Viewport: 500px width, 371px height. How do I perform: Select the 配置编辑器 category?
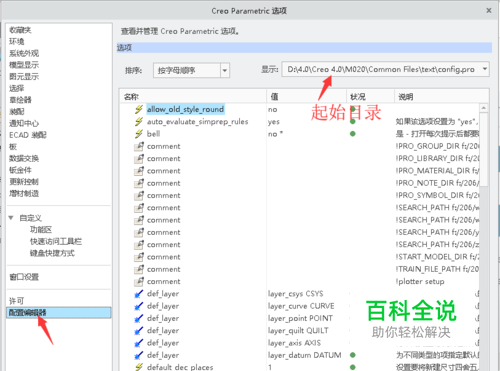pyautogui.click(x=59, y=313)
